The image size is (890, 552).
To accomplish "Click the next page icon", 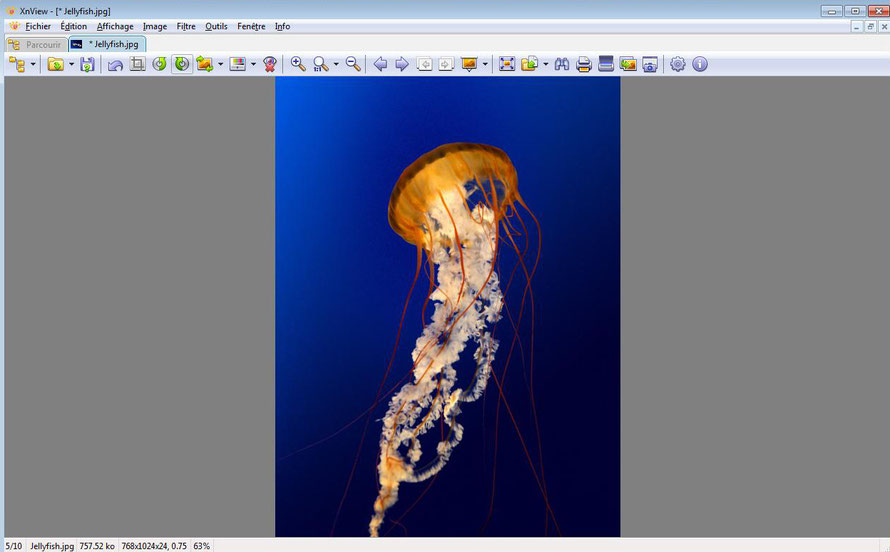I will coord(446,64).
